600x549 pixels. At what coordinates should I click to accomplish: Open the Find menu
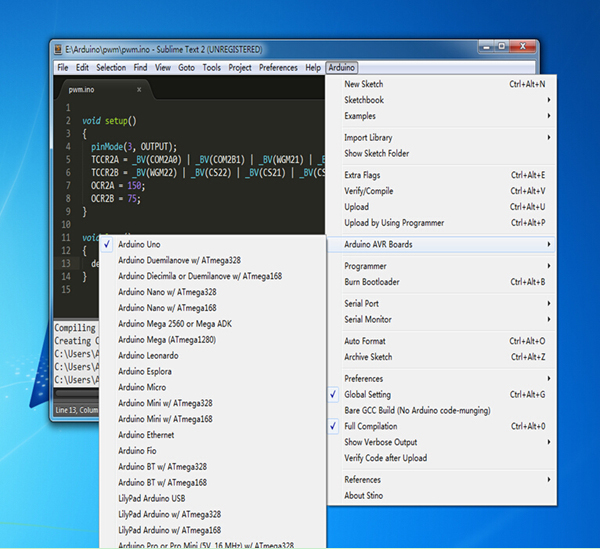tap(140, 68)
